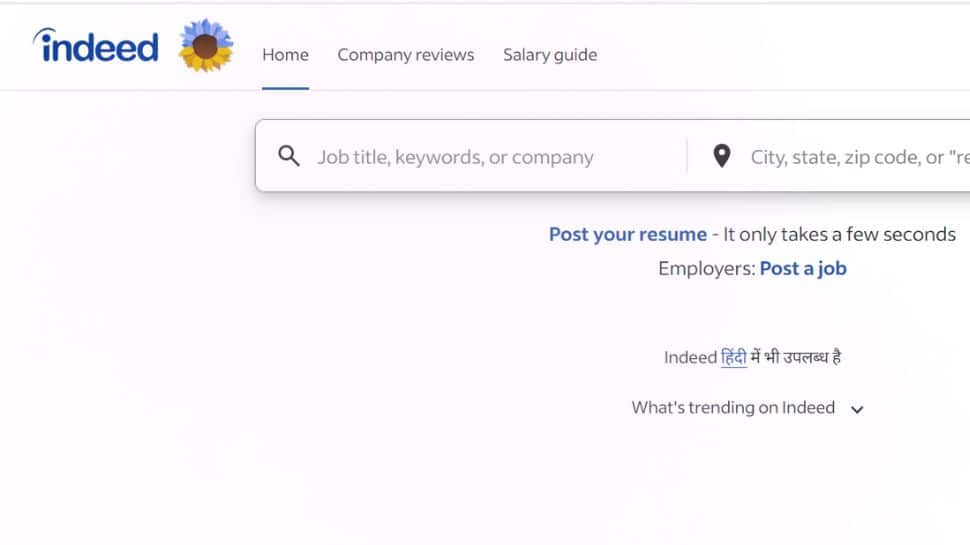The height and width of the screenshot is (545, 970).
Task: Click the 'Employers:' label
Action: tap(706, 268)
